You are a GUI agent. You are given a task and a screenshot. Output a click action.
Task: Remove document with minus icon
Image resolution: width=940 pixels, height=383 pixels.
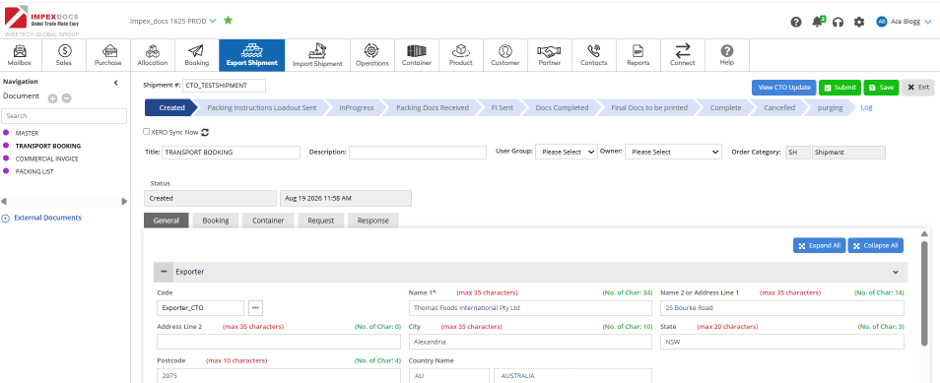(67, 98)
